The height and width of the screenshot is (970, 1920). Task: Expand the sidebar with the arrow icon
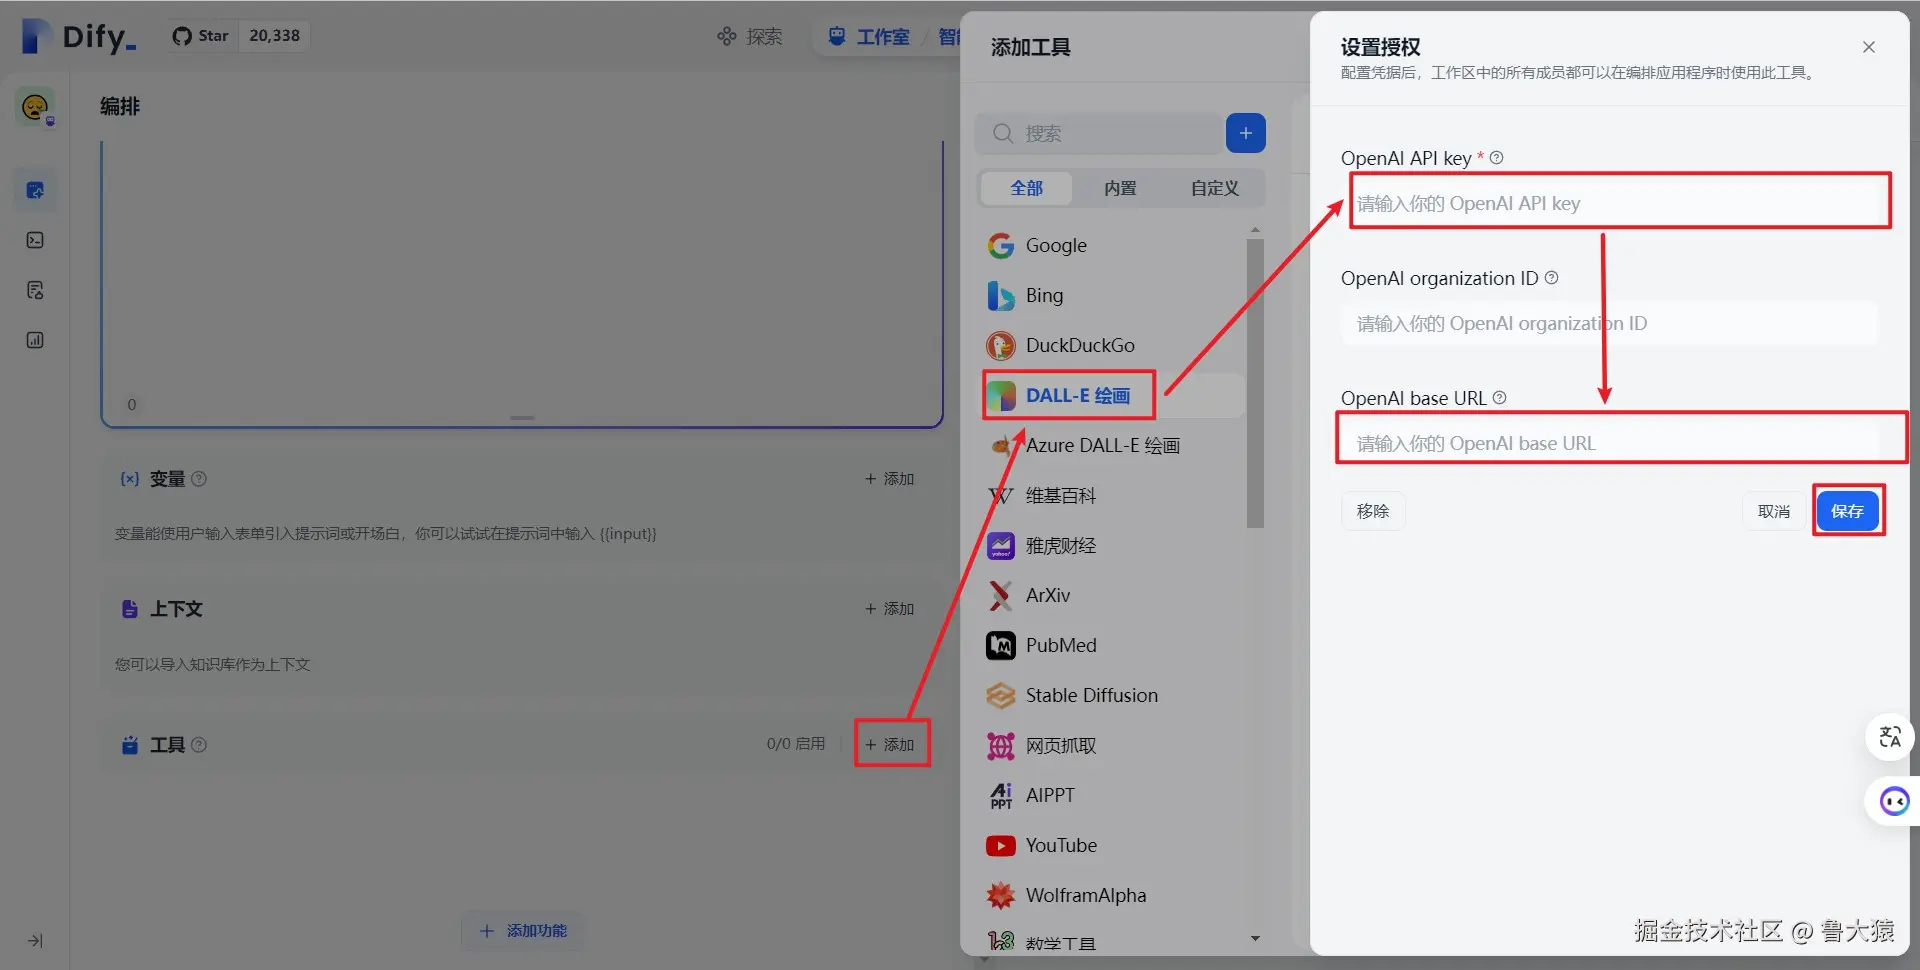[35, 941]
